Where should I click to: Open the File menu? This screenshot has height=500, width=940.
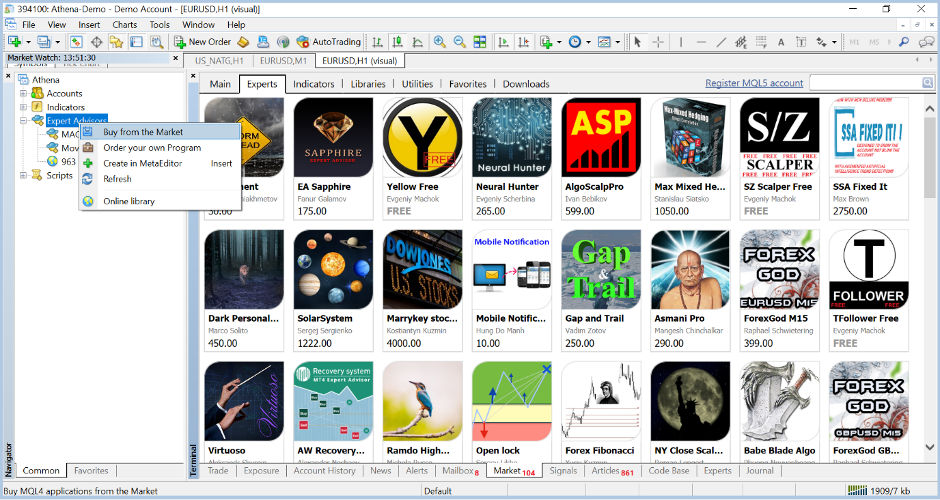pyautogui.click(x=29, y=25)
